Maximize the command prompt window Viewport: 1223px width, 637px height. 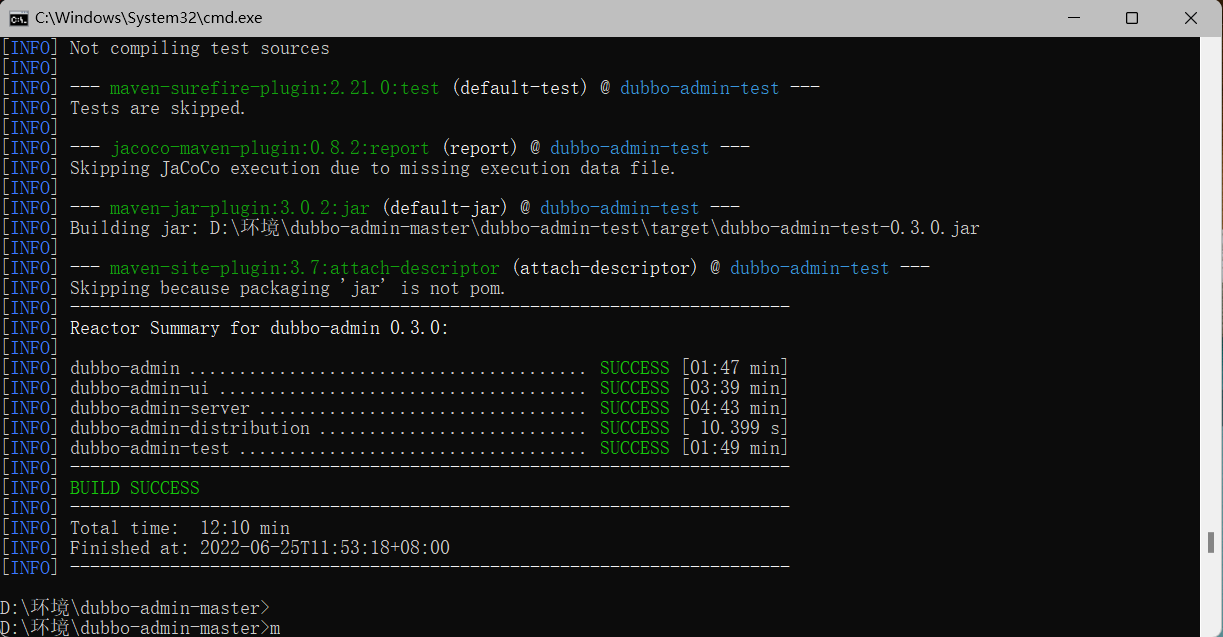pyautogui.click(x=1131, y=18)
